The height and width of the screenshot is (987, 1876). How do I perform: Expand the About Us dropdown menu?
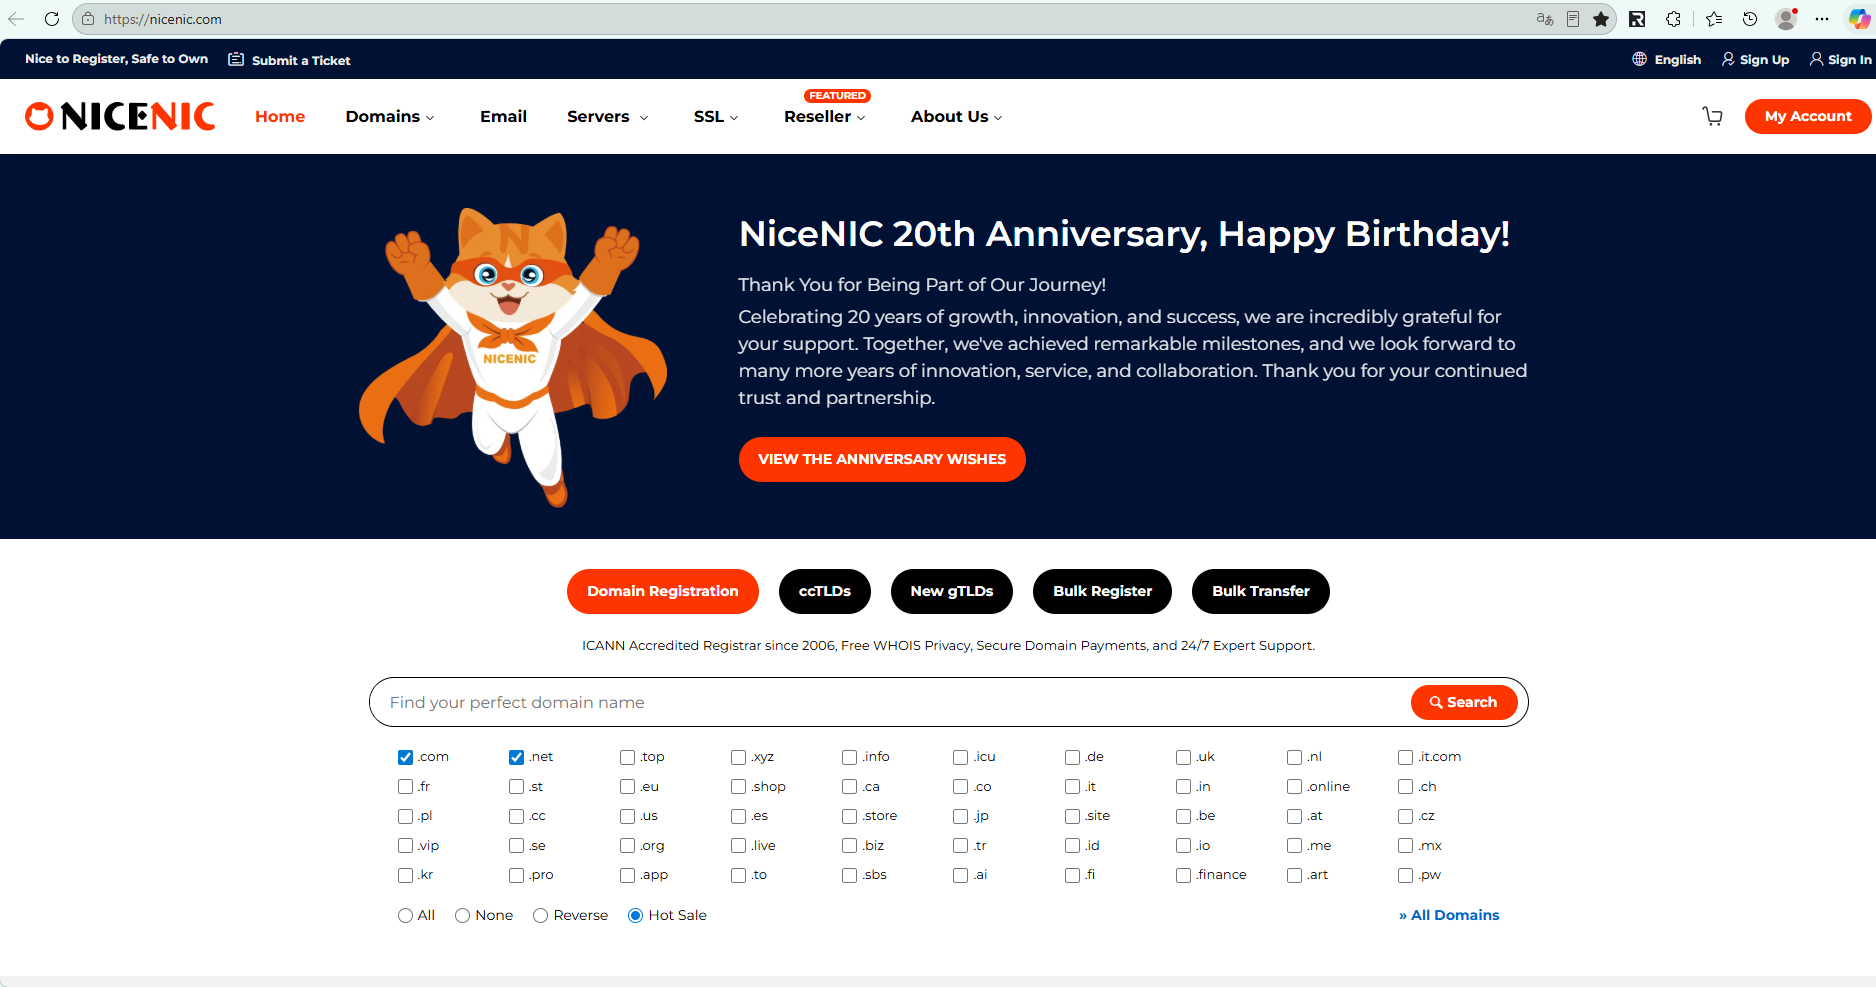tap(956, 117)
